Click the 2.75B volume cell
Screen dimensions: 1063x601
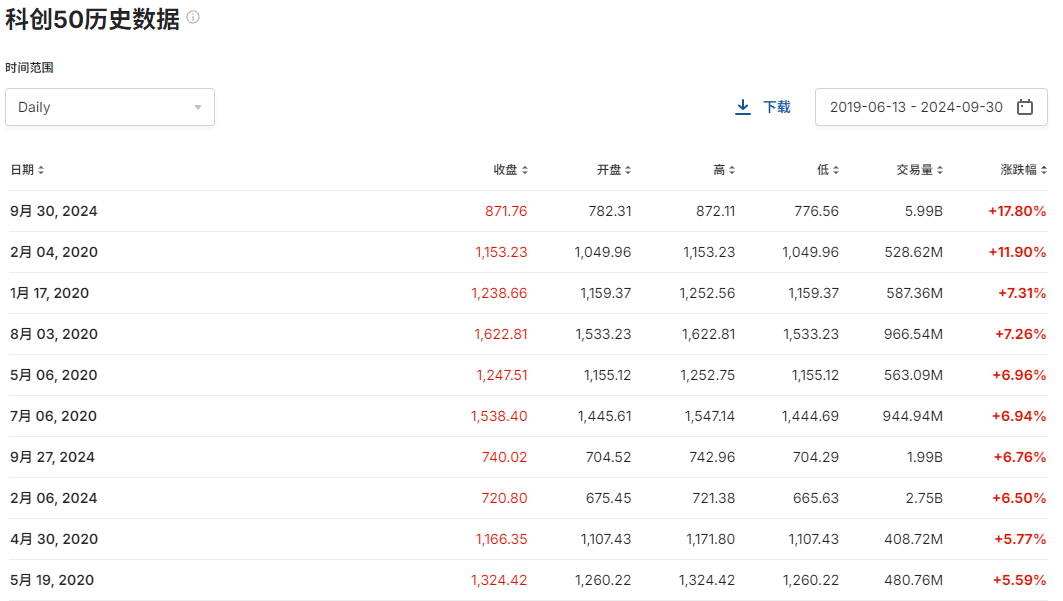[922, 498]
